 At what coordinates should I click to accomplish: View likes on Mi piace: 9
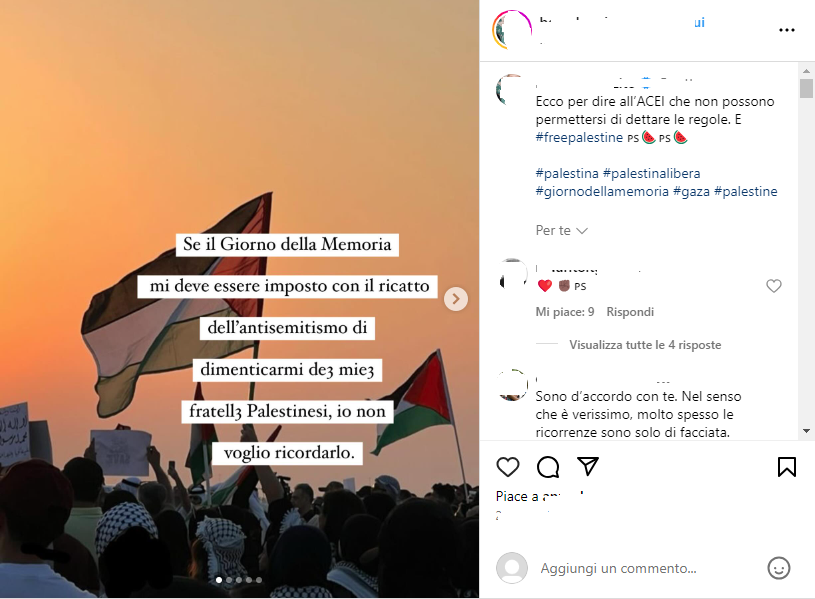[564, 312]
